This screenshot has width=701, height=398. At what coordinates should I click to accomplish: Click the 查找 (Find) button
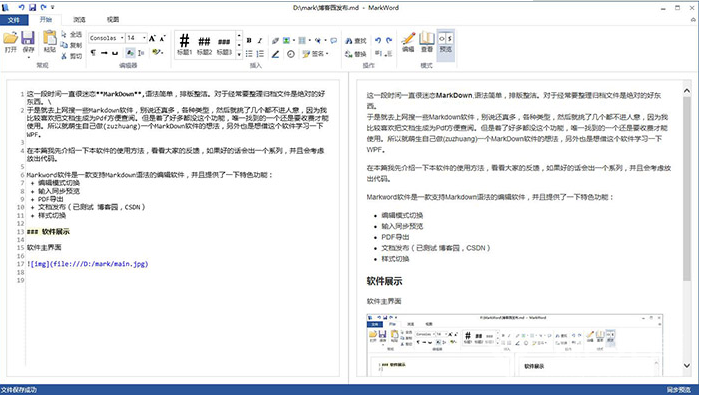(356, 41)
